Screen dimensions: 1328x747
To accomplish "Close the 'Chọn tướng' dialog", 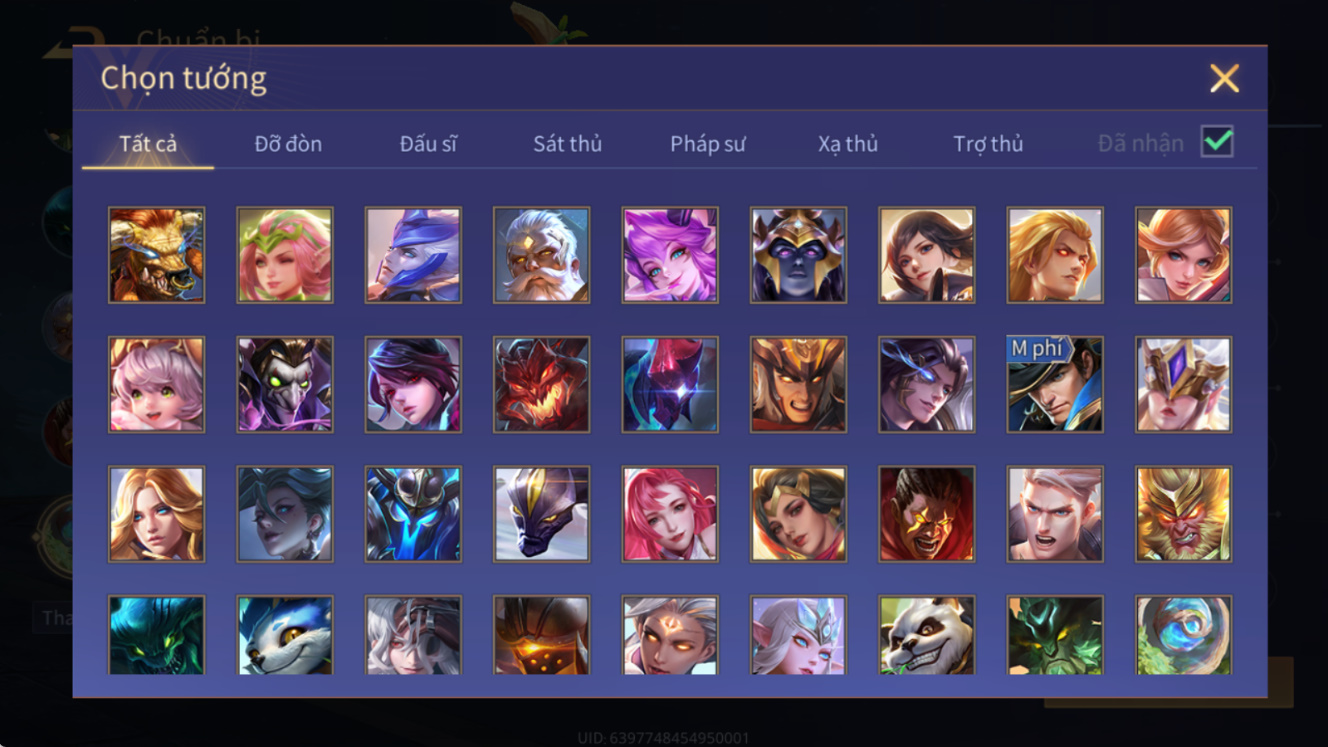I will pyautogui.click(x=1224, y=78).
